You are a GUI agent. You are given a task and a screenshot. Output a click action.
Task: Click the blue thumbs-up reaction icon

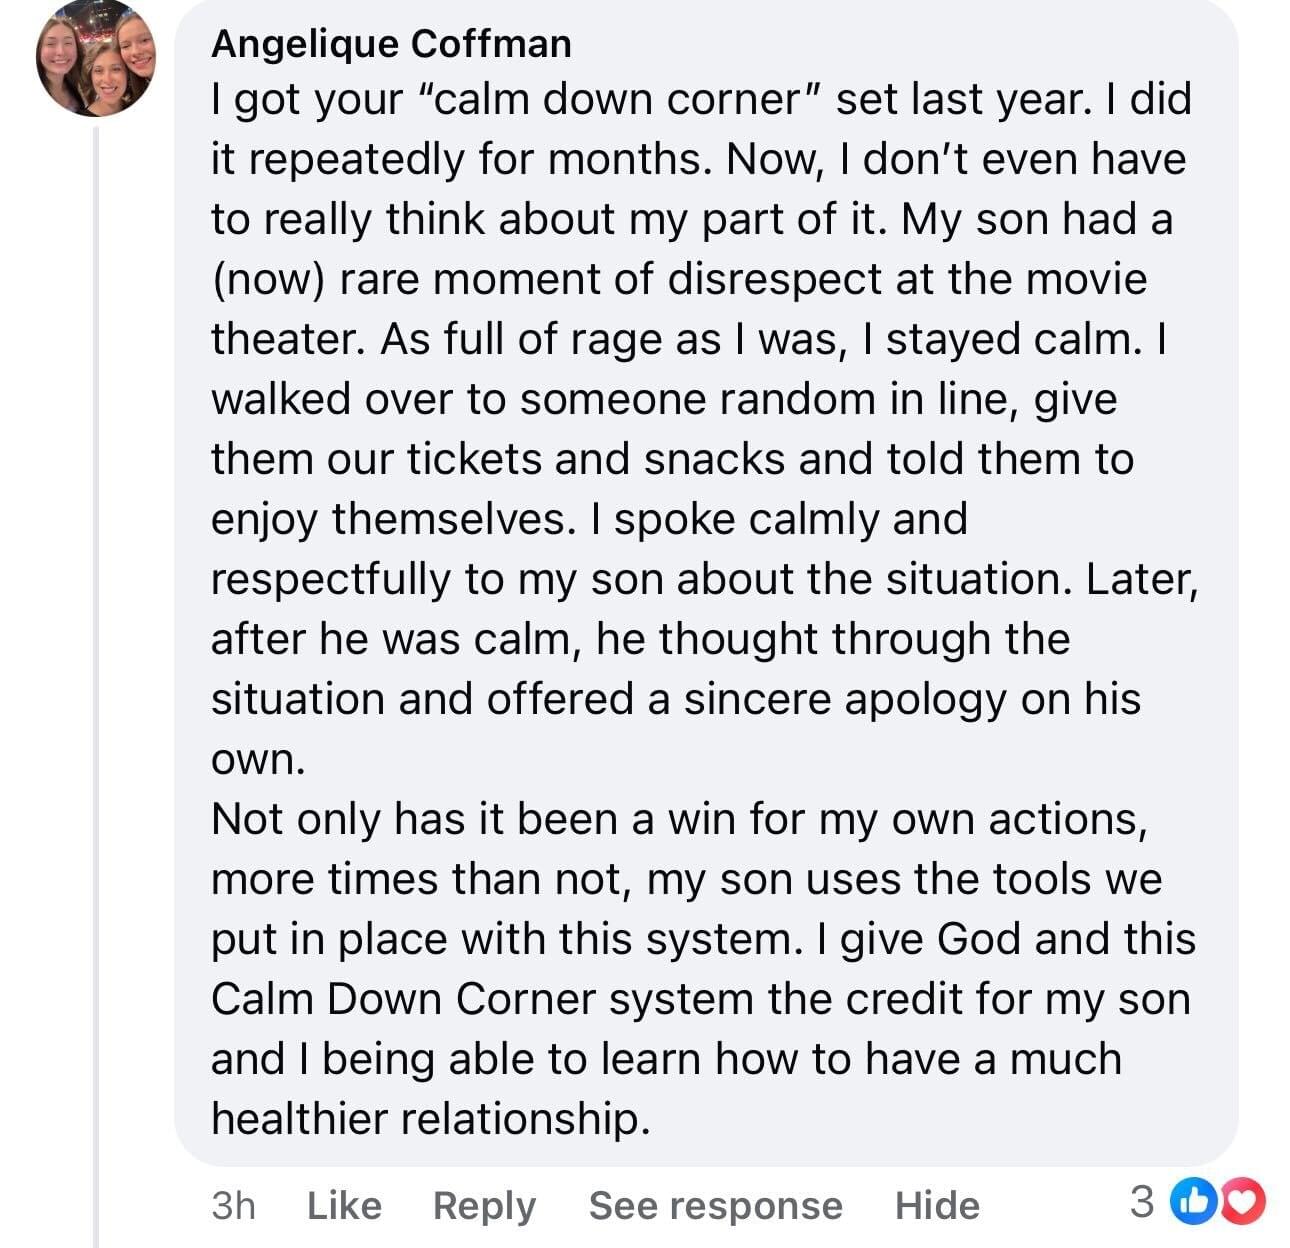(1197, 1202)
